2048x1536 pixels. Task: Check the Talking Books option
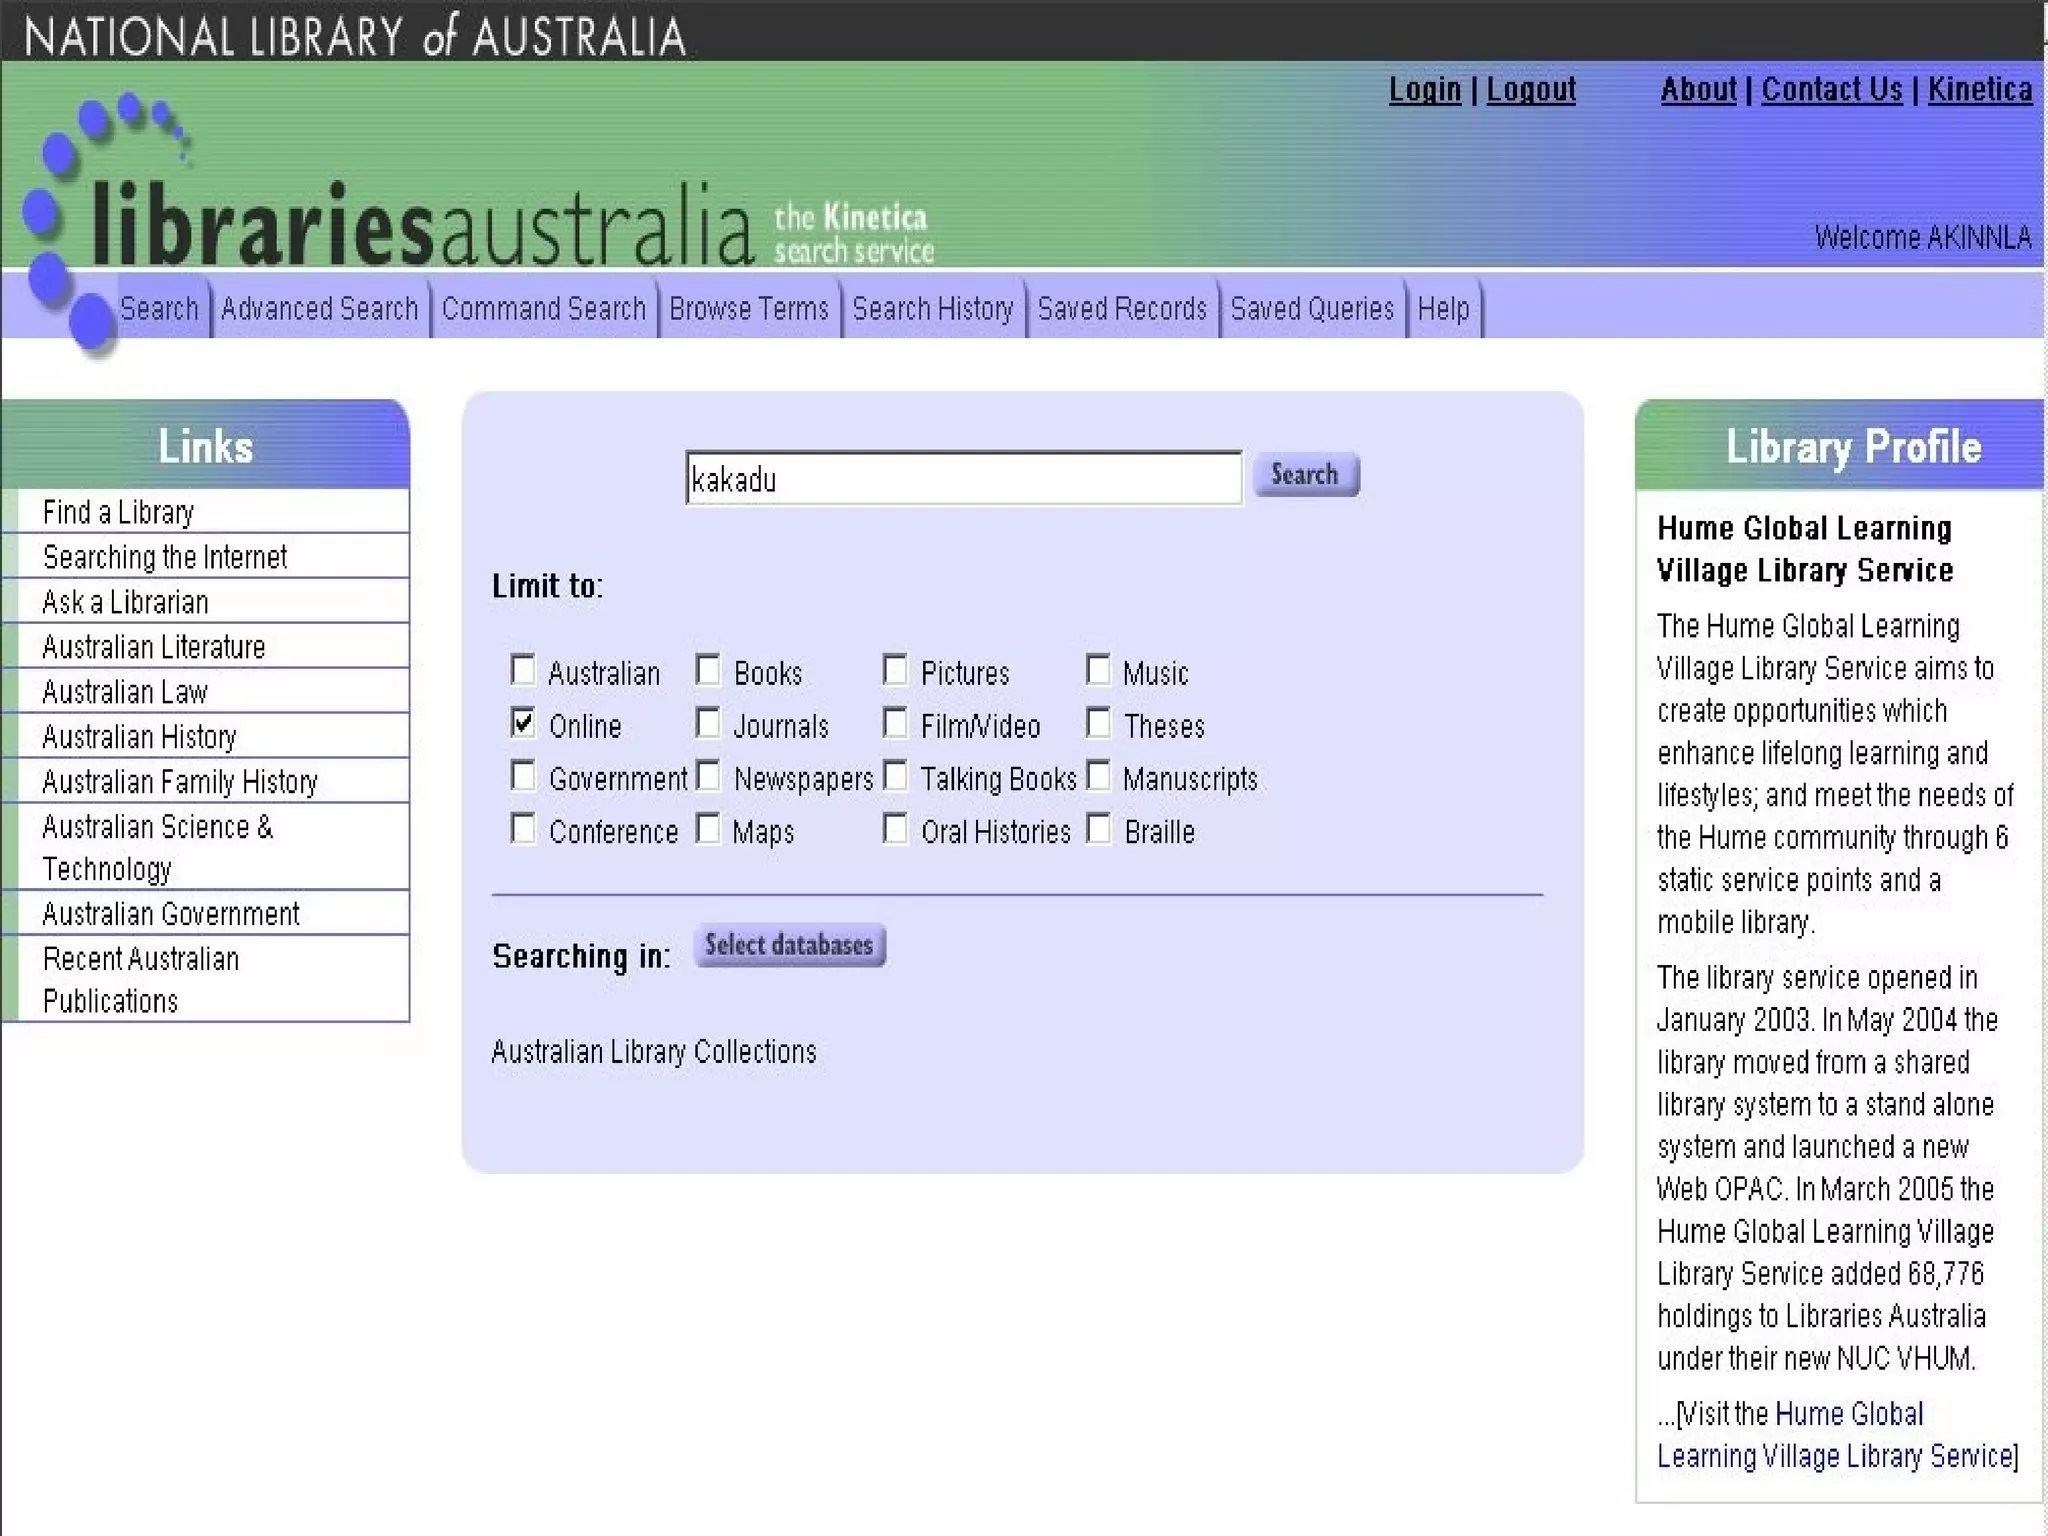(895, 776)
